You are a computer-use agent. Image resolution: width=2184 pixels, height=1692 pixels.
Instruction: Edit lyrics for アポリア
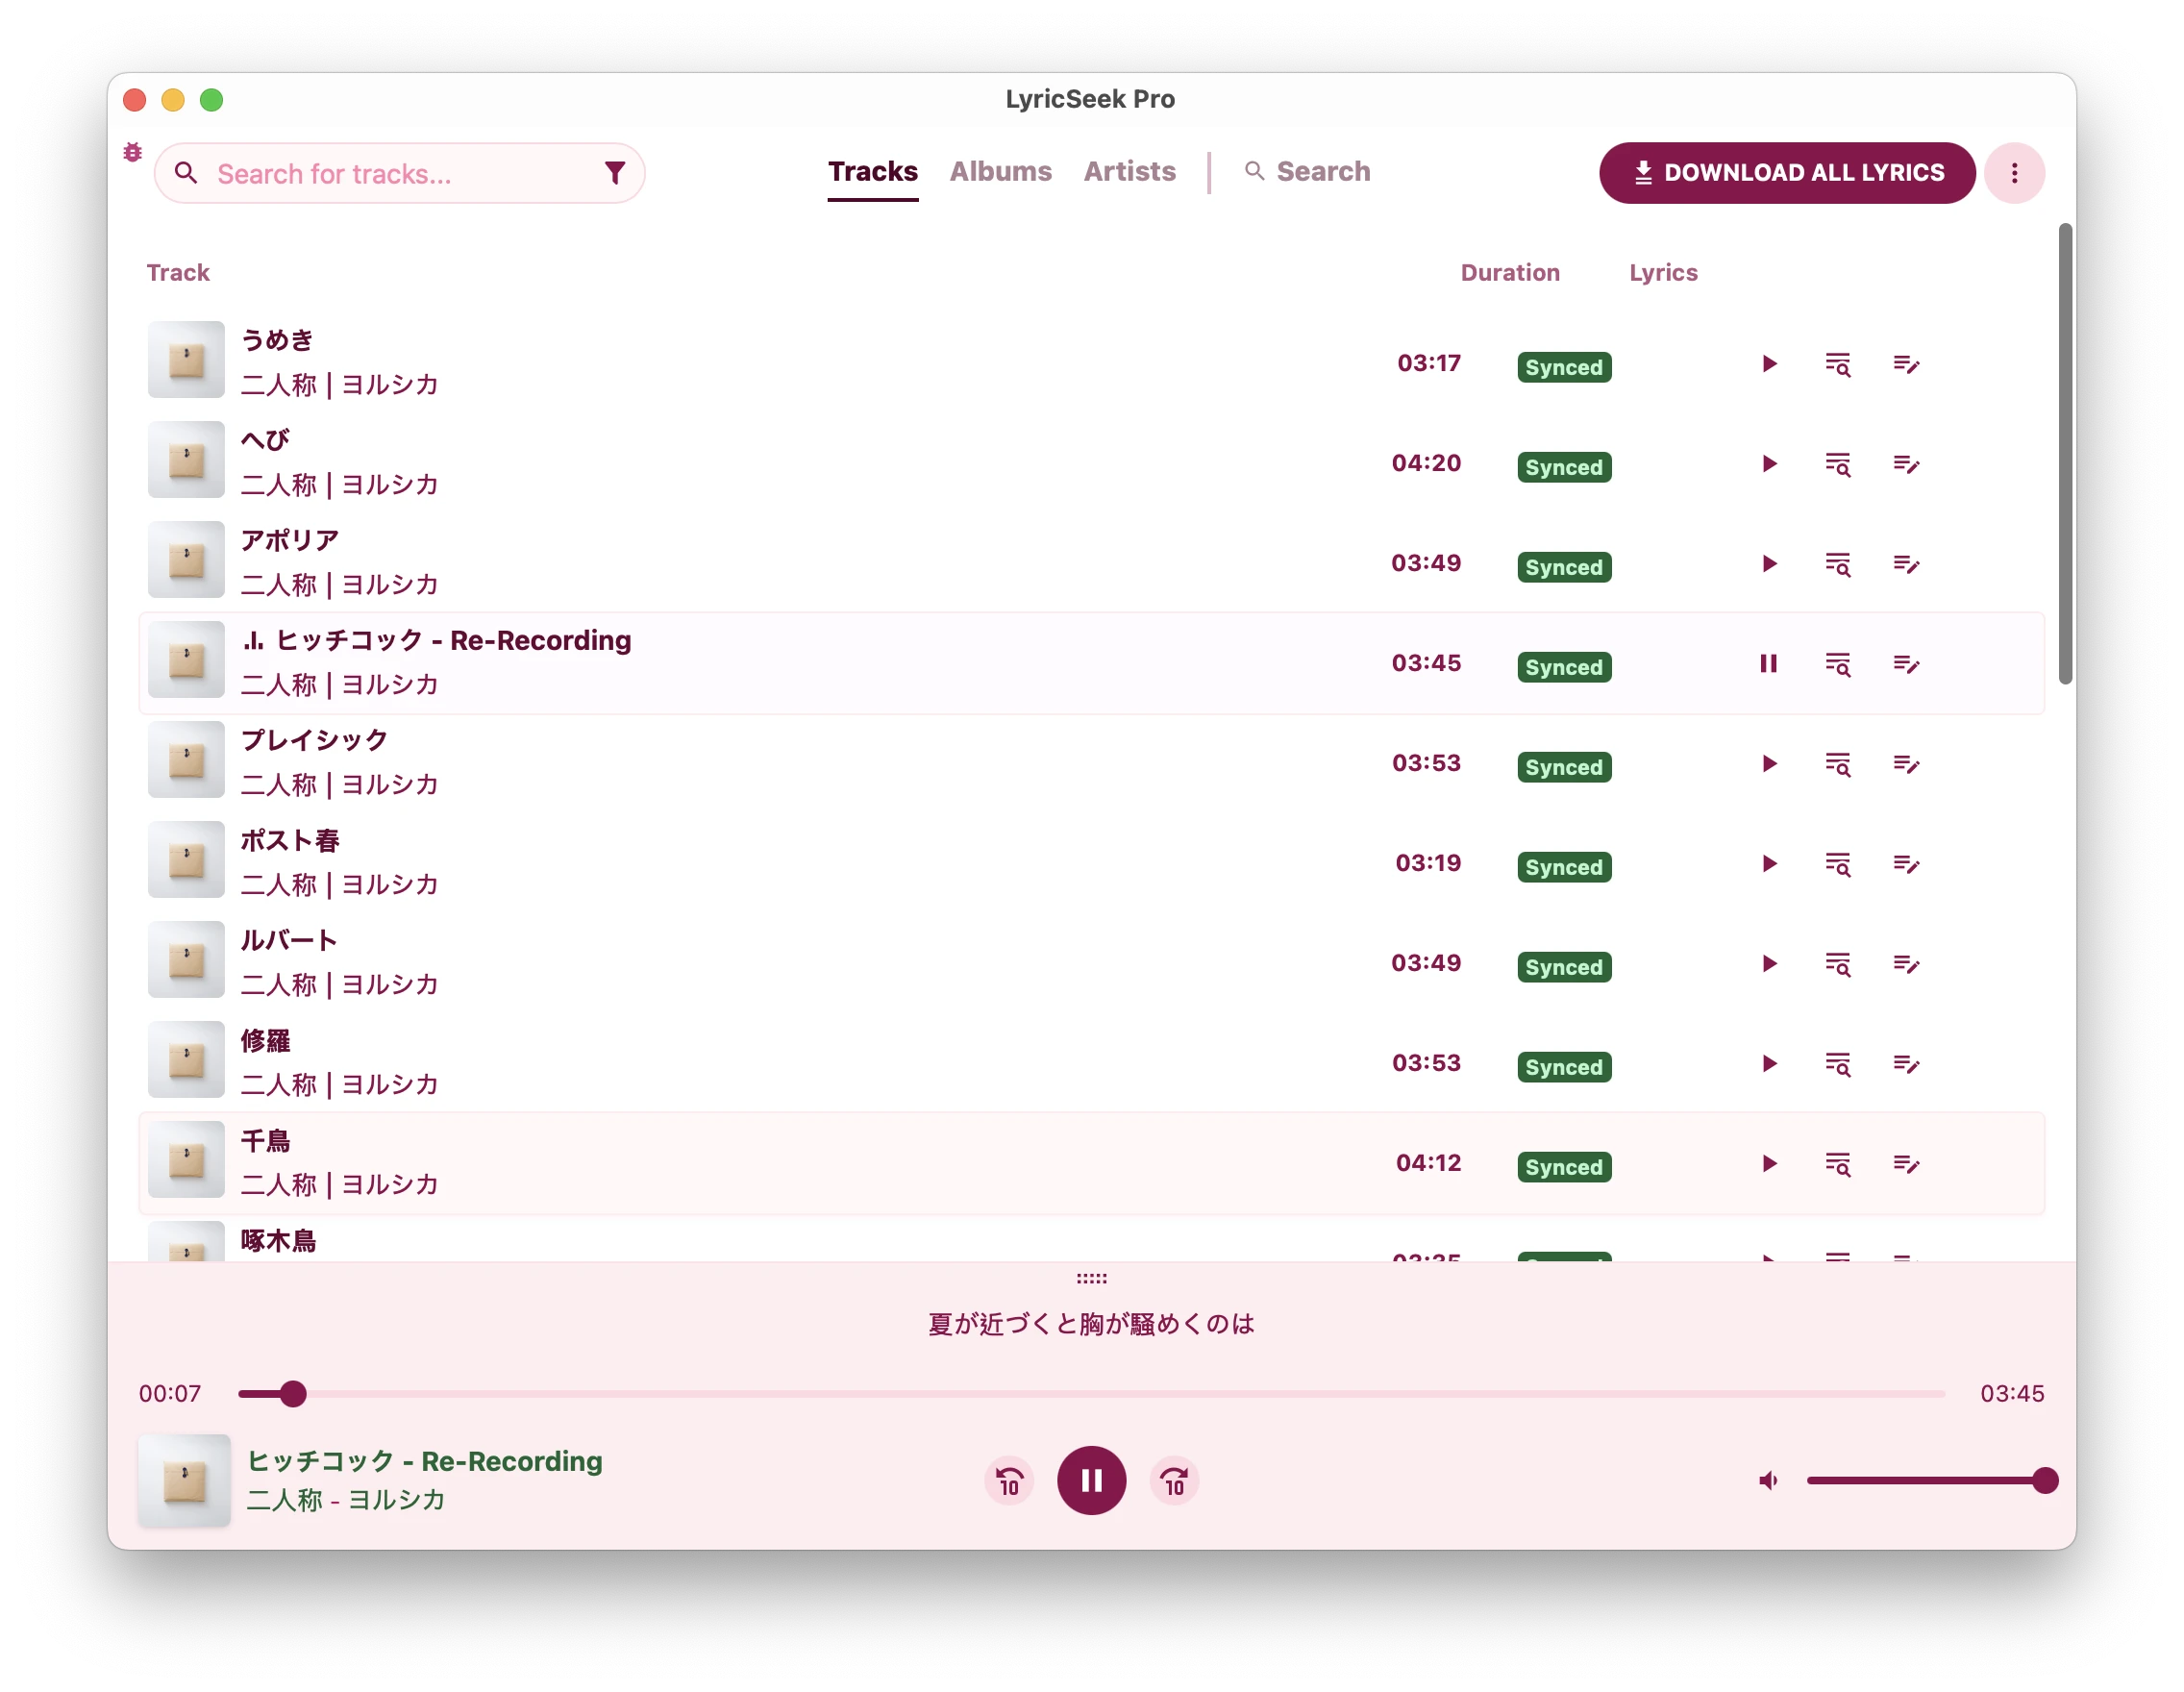tap(1906, 564)
